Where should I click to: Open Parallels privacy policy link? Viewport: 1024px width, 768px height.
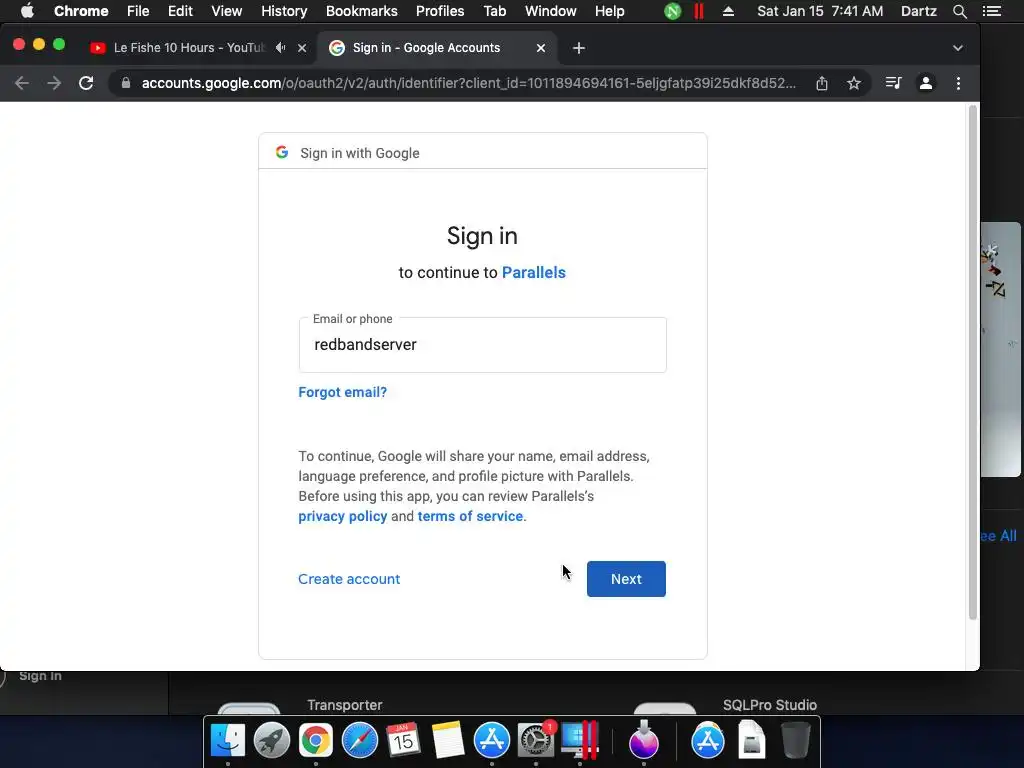point(342,516)
